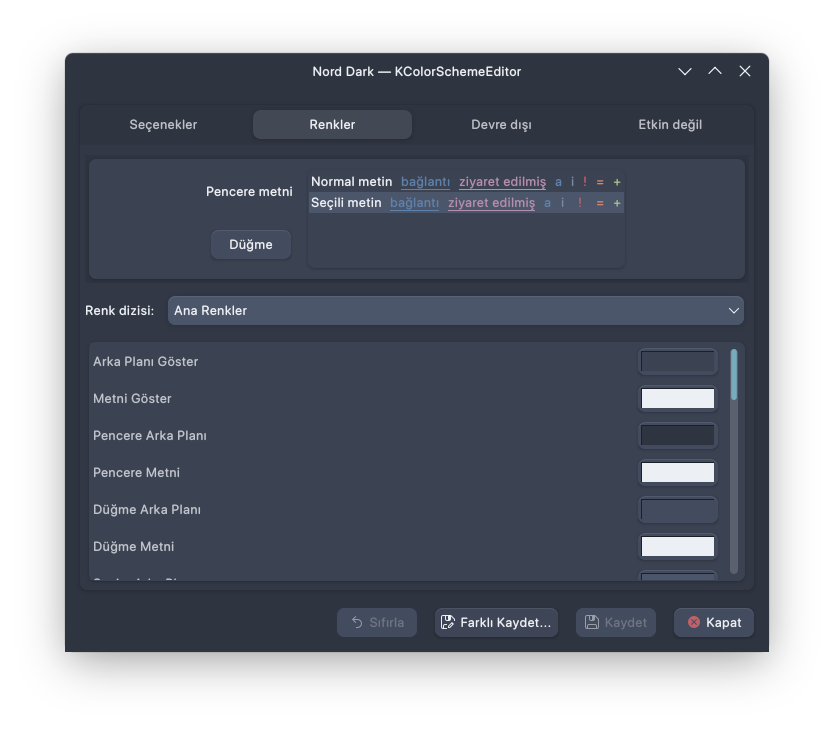The height and width of the screenshot is (729, 834).
Task: Open the Devre dışı tab
Action: click(x=501, y=124)
